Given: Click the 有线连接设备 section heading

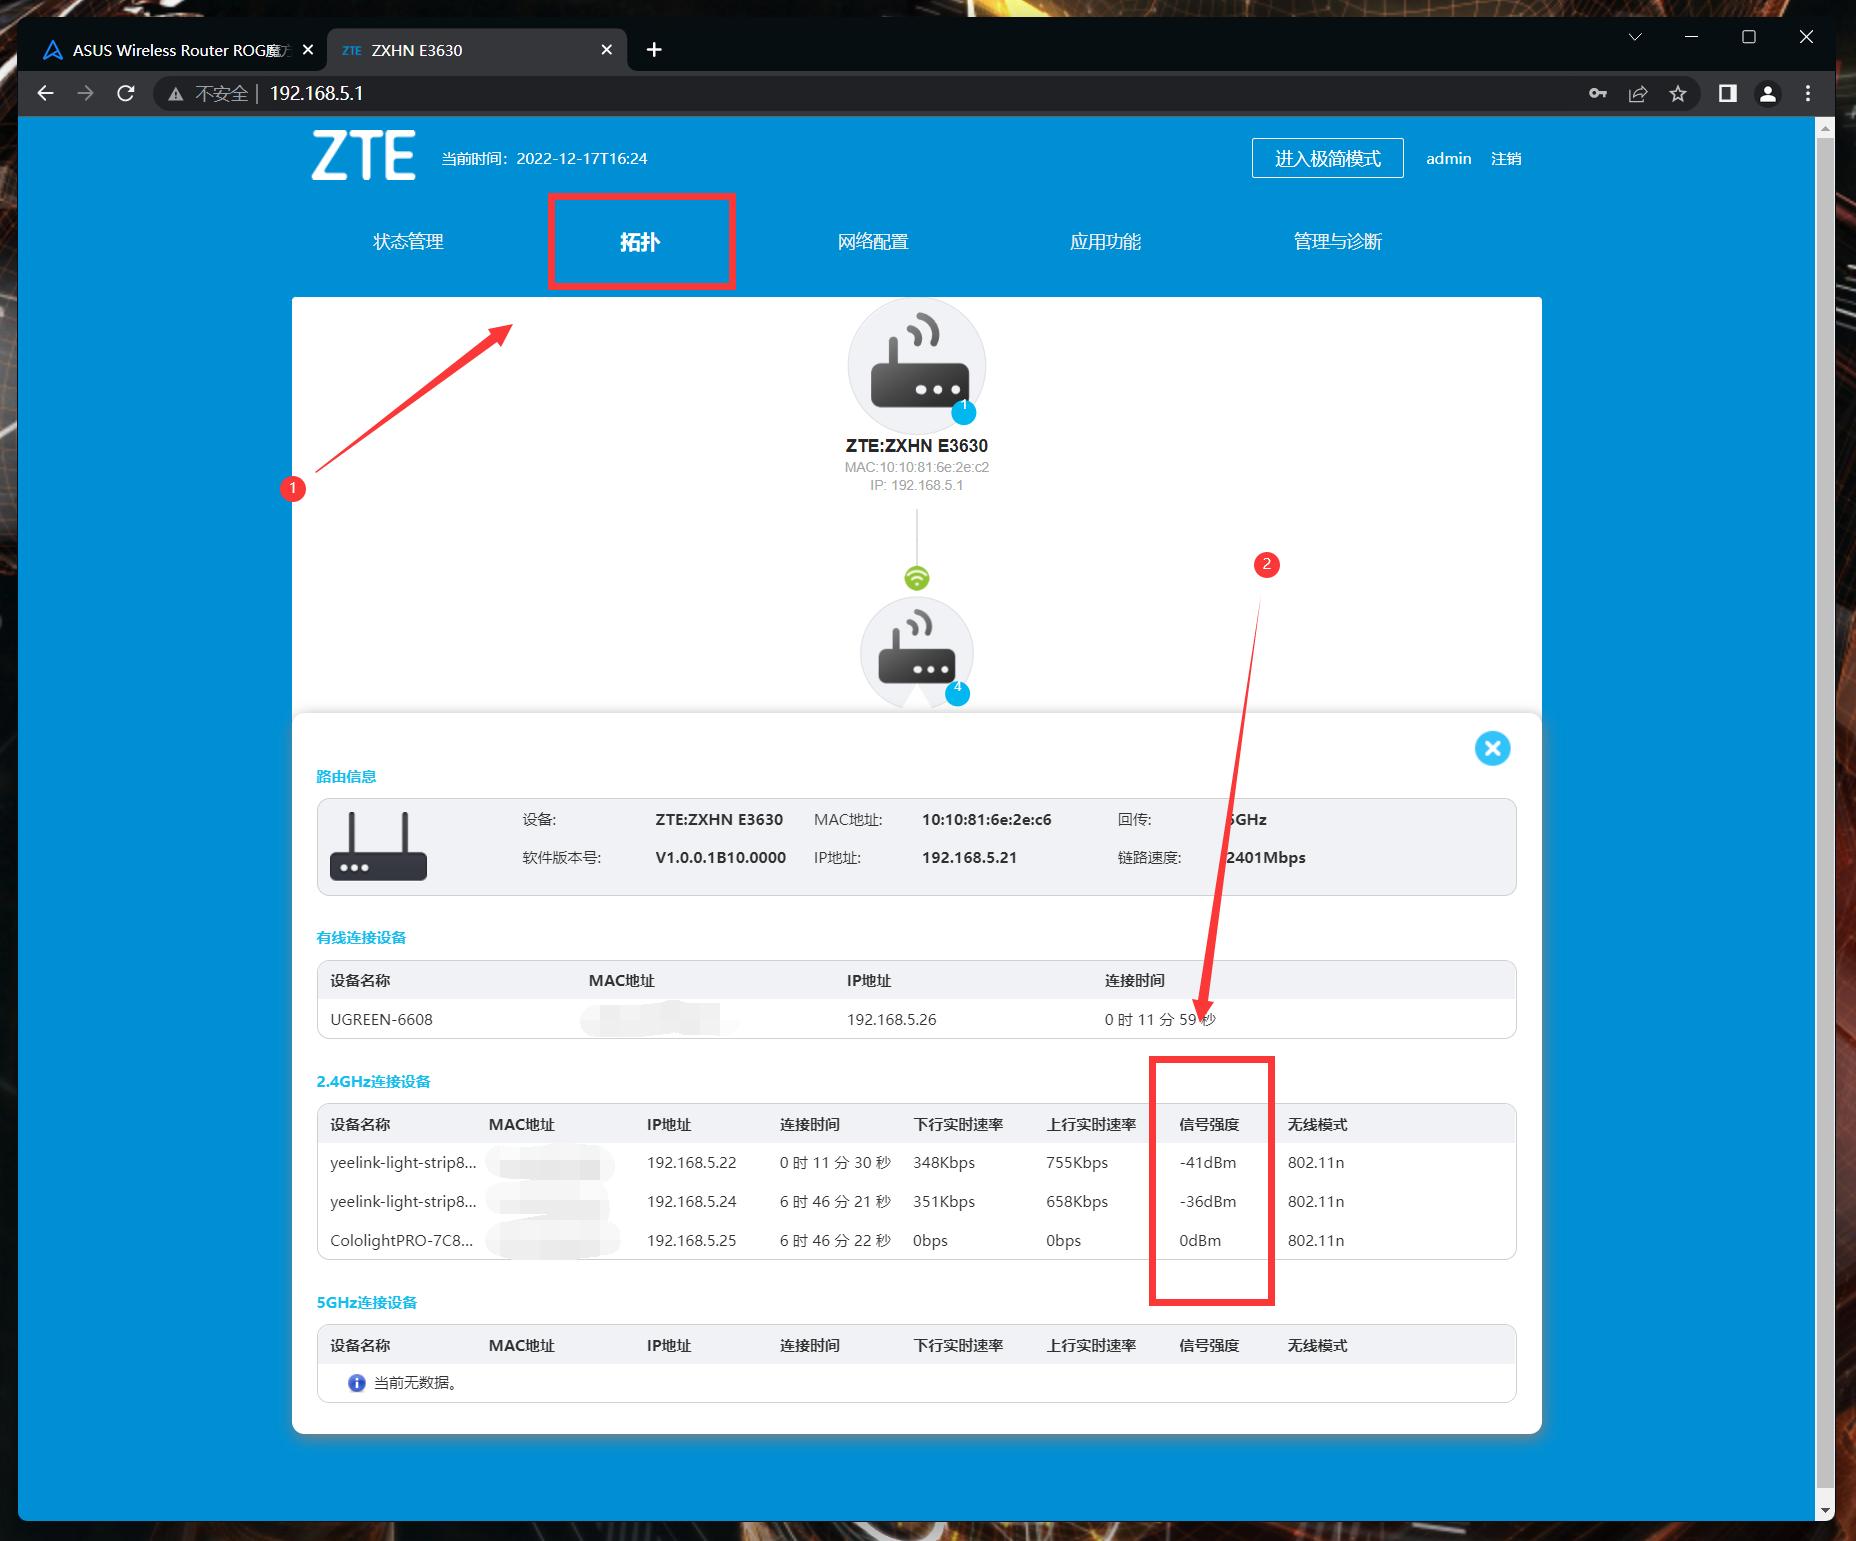Looking at the screenshot, I should [x=361, y=938].
